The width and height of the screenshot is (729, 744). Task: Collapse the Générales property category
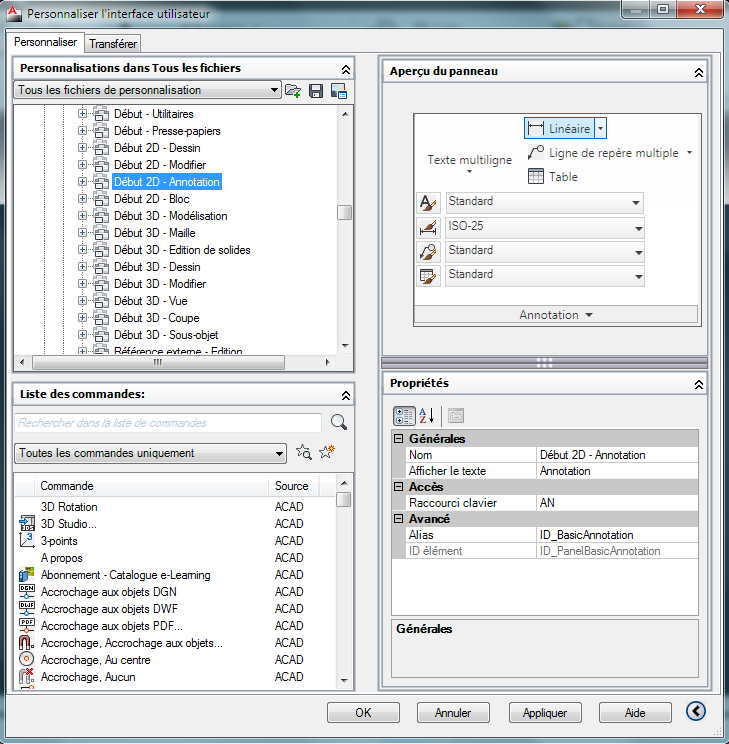[398, 439]
